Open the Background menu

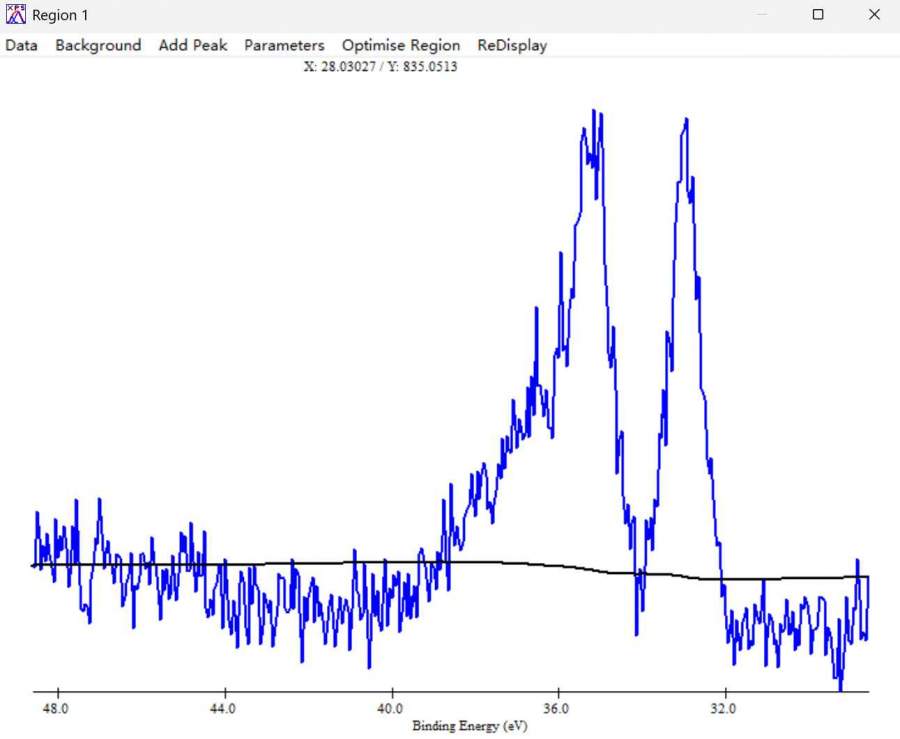pos(98,45)
